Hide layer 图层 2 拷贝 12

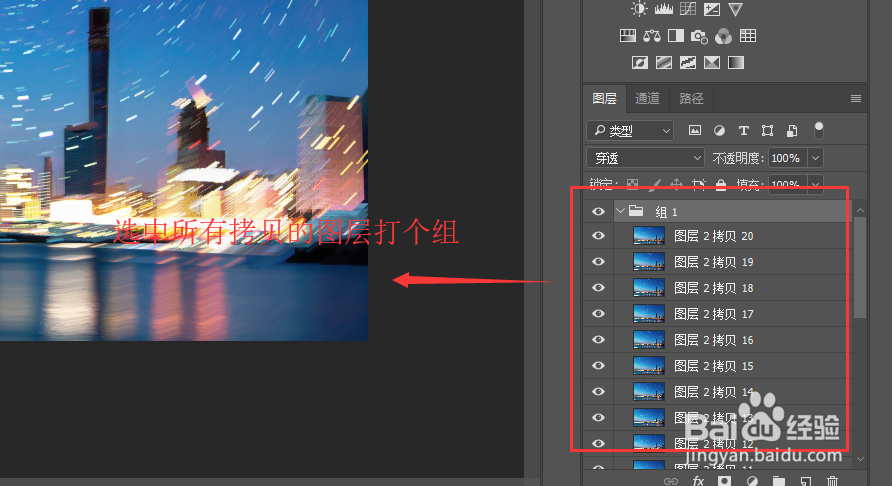pos(598,443)
